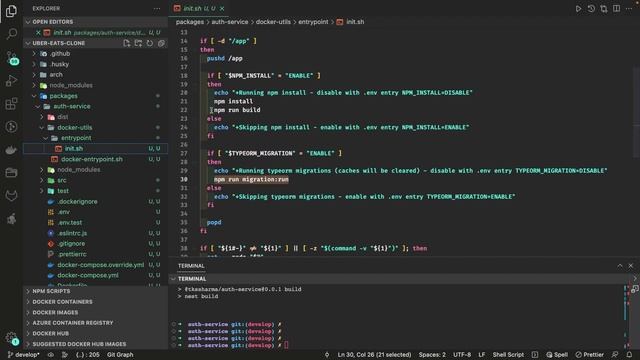Open Source Control view with badge
The width and height of the screenshot is (640, 360).
coord(11,58)
